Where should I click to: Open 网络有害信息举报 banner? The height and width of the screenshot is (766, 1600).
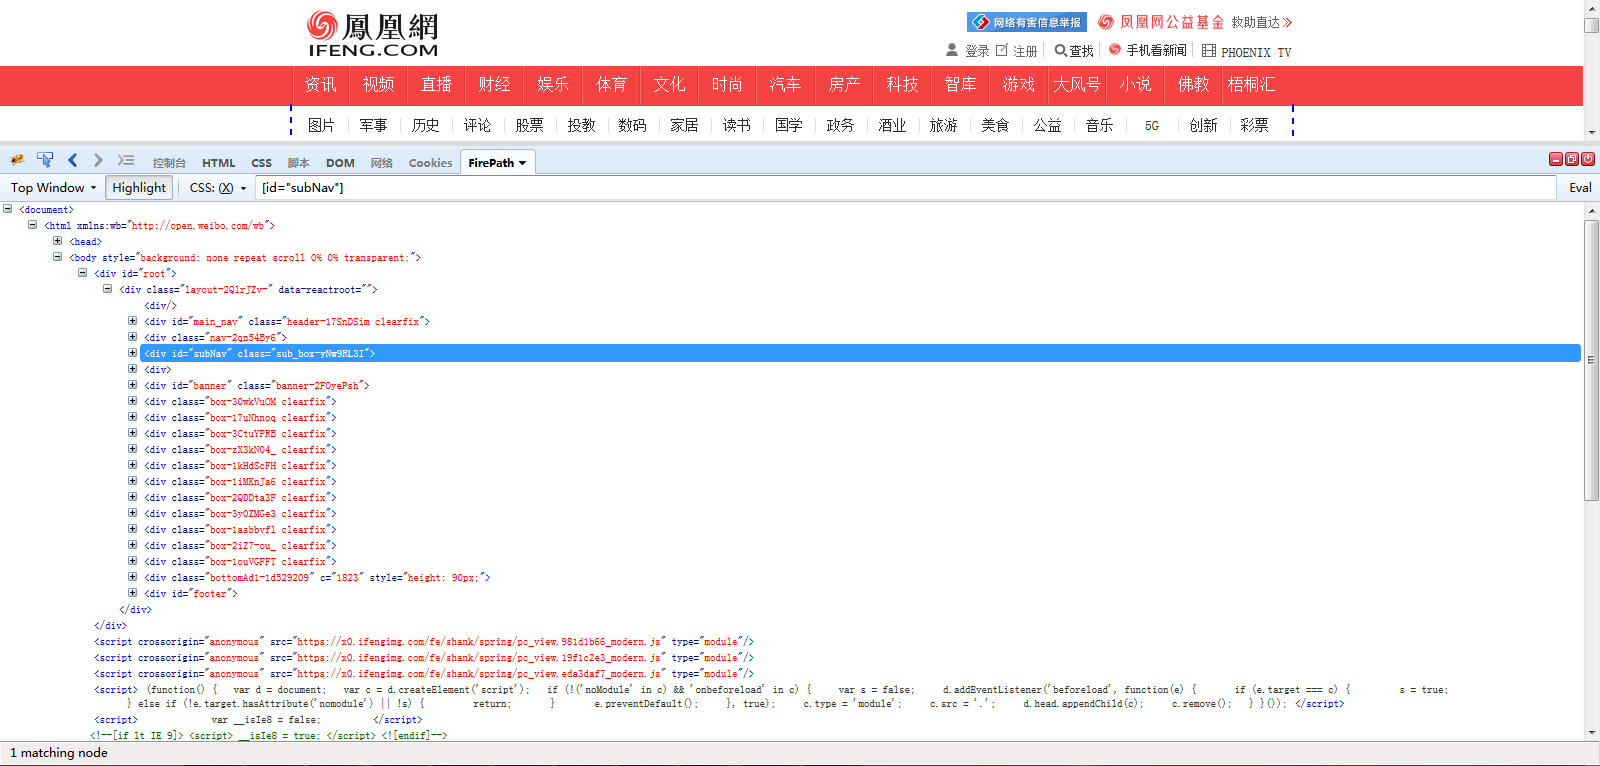1027,22
